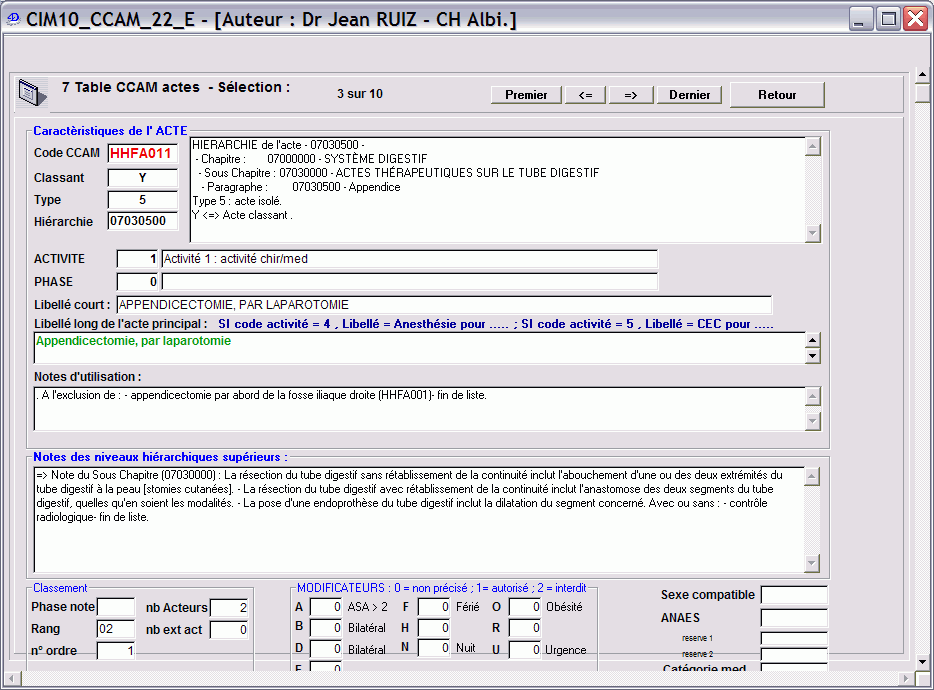Click the Hiérarchie field 07030500

point(142,221)
